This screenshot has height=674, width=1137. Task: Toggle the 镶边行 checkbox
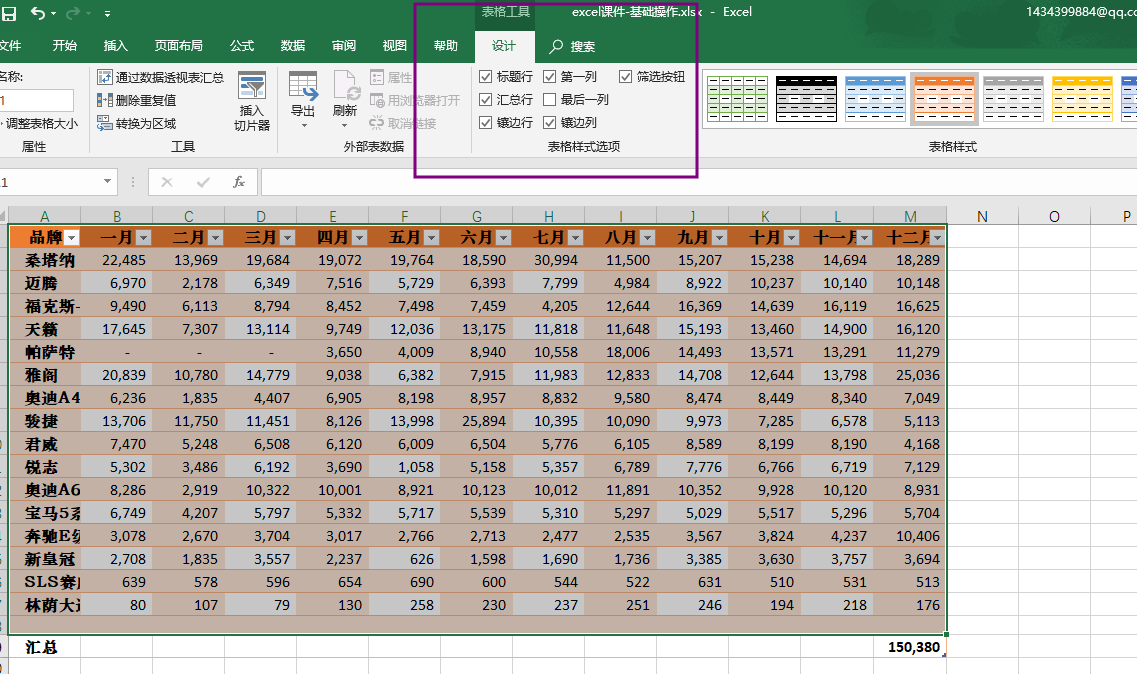(485, 123)
